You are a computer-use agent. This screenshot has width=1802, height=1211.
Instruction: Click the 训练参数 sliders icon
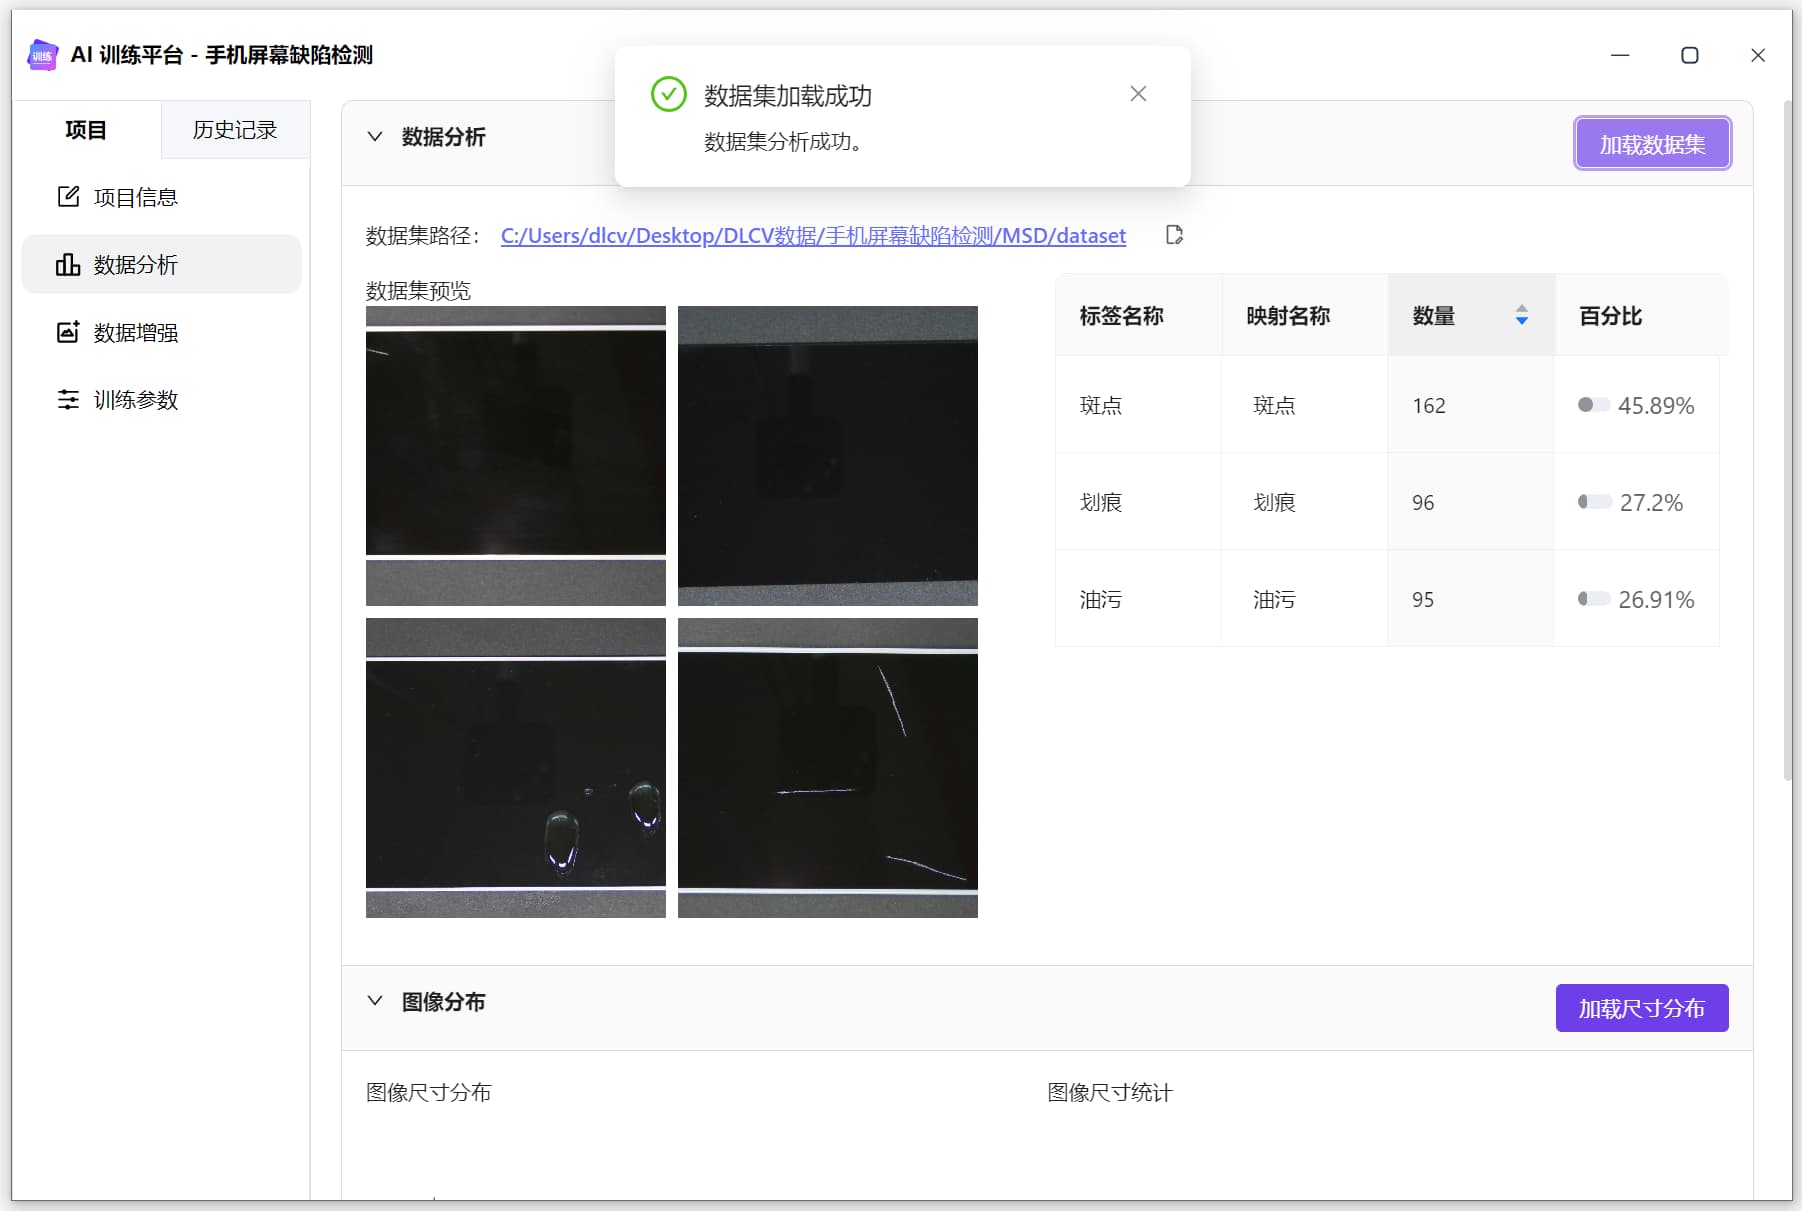[x=68, y=400]
